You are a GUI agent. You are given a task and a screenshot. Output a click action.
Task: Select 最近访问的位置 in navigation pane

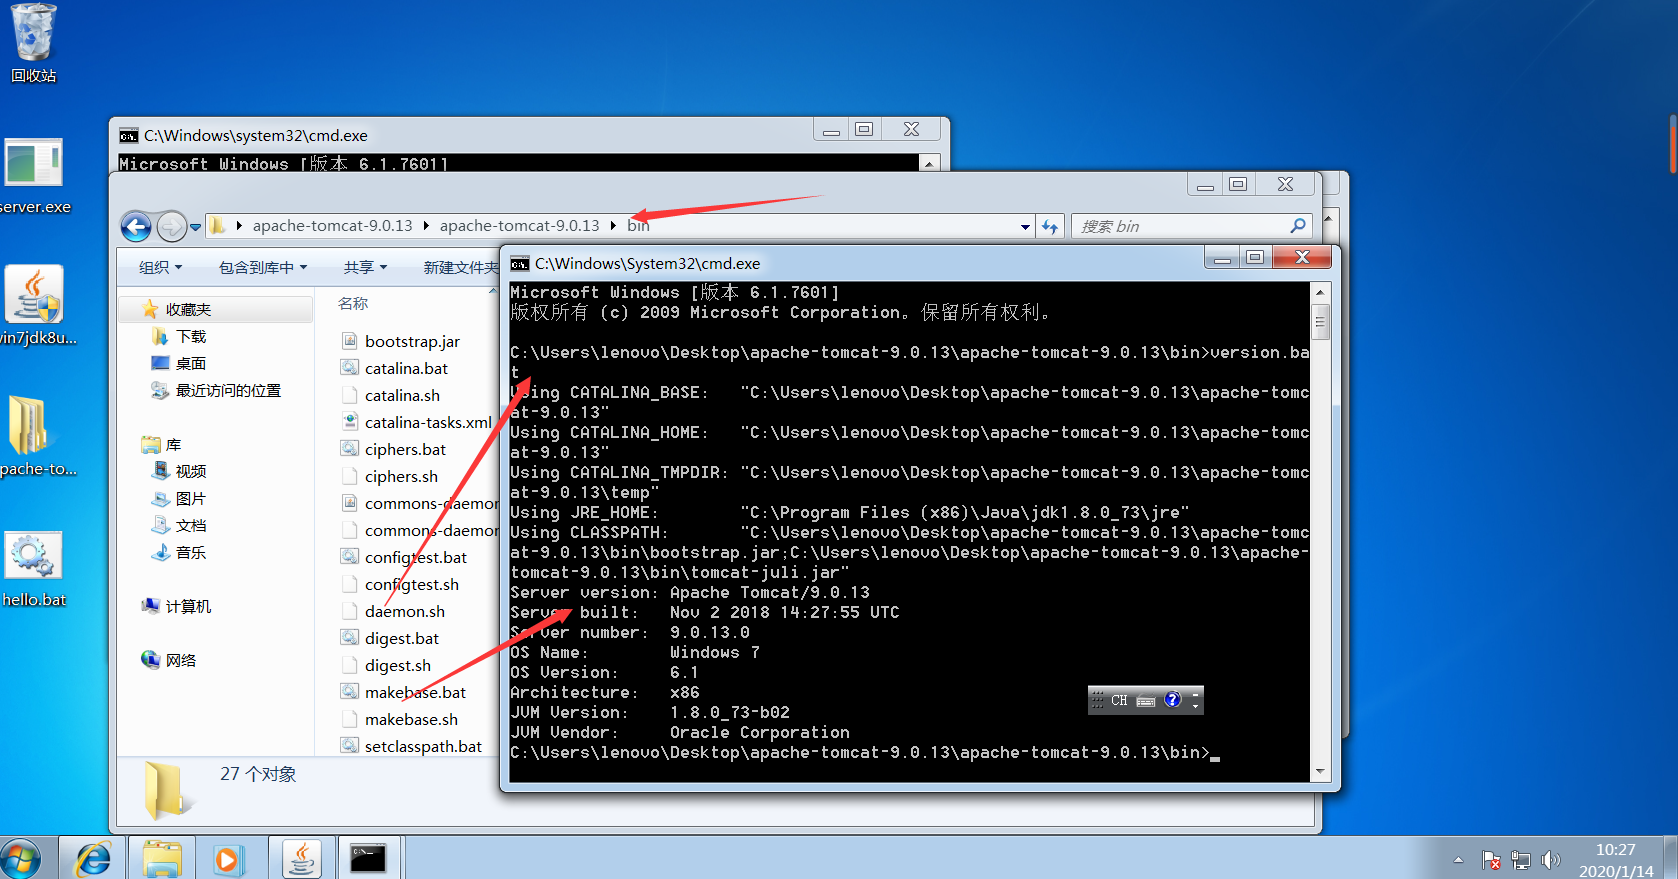228,390
